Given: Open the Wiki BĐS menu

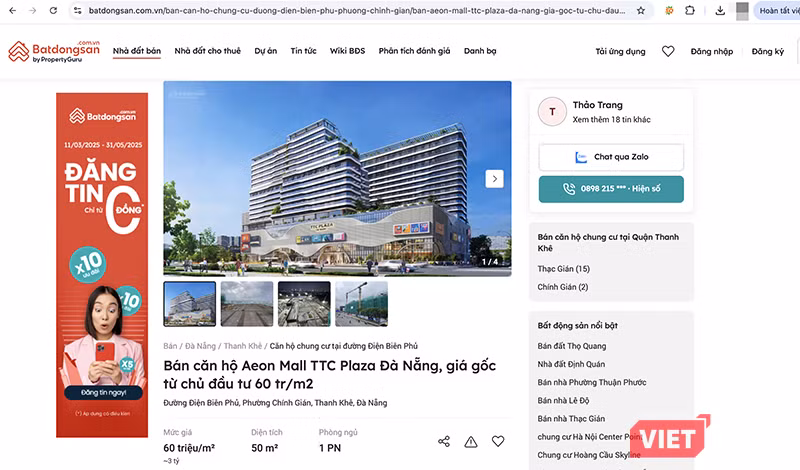Looking at the screenshot, I should pyautogui.click(x=347, y=51).
